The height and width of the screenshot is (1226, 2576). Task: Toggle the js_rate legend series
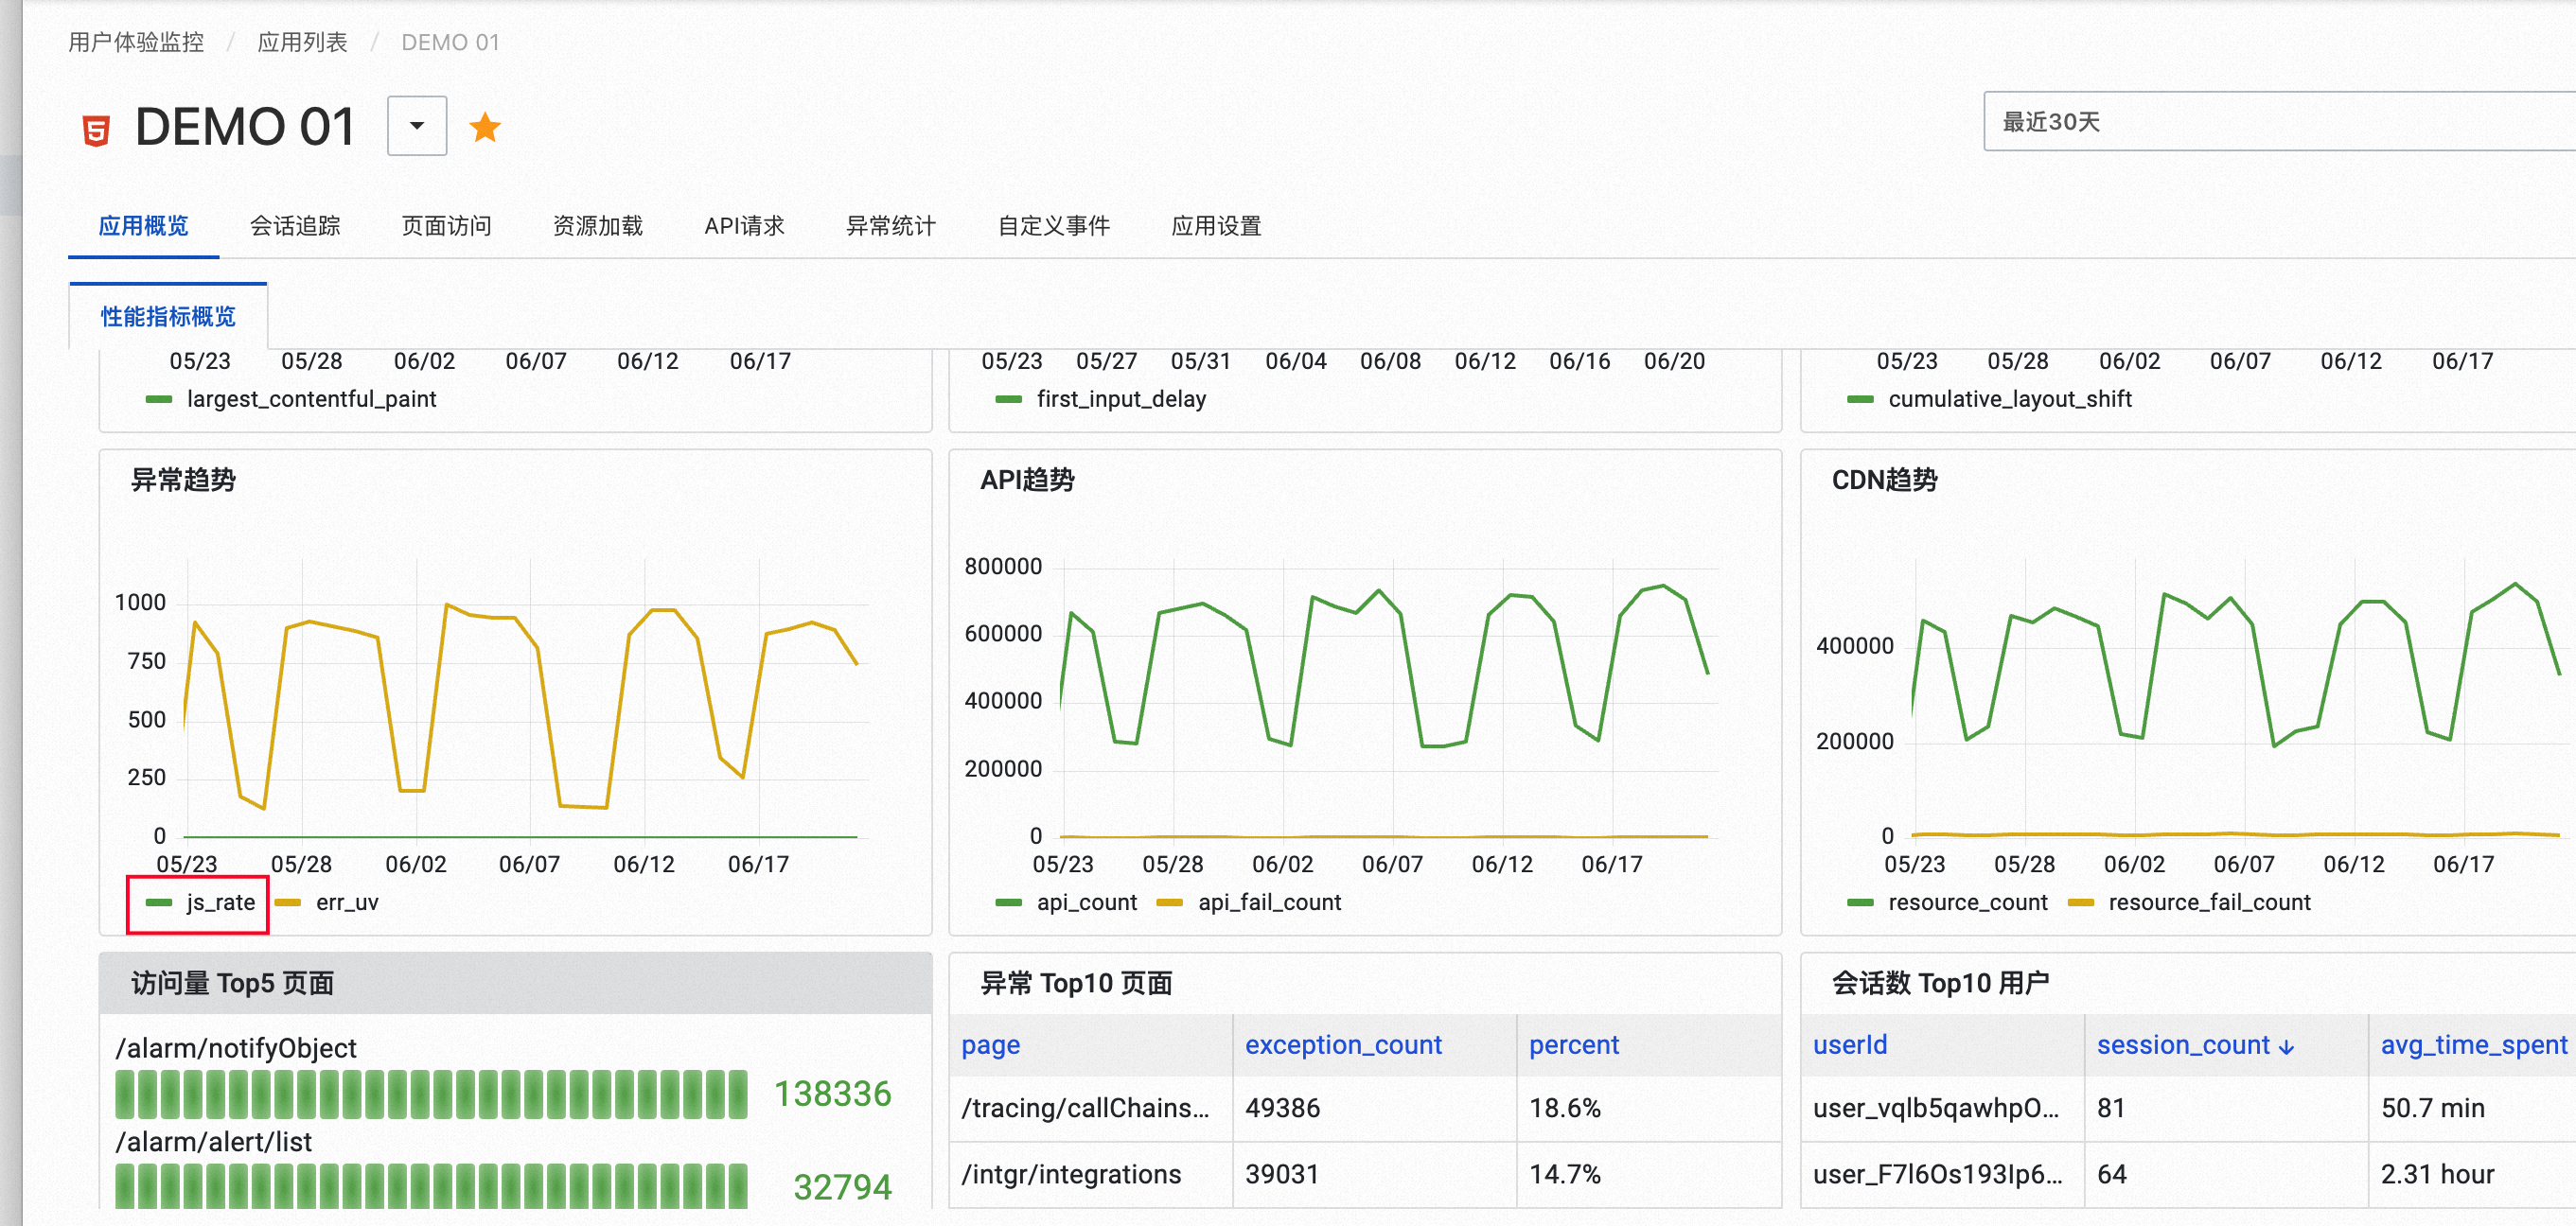tap(200, 903)
